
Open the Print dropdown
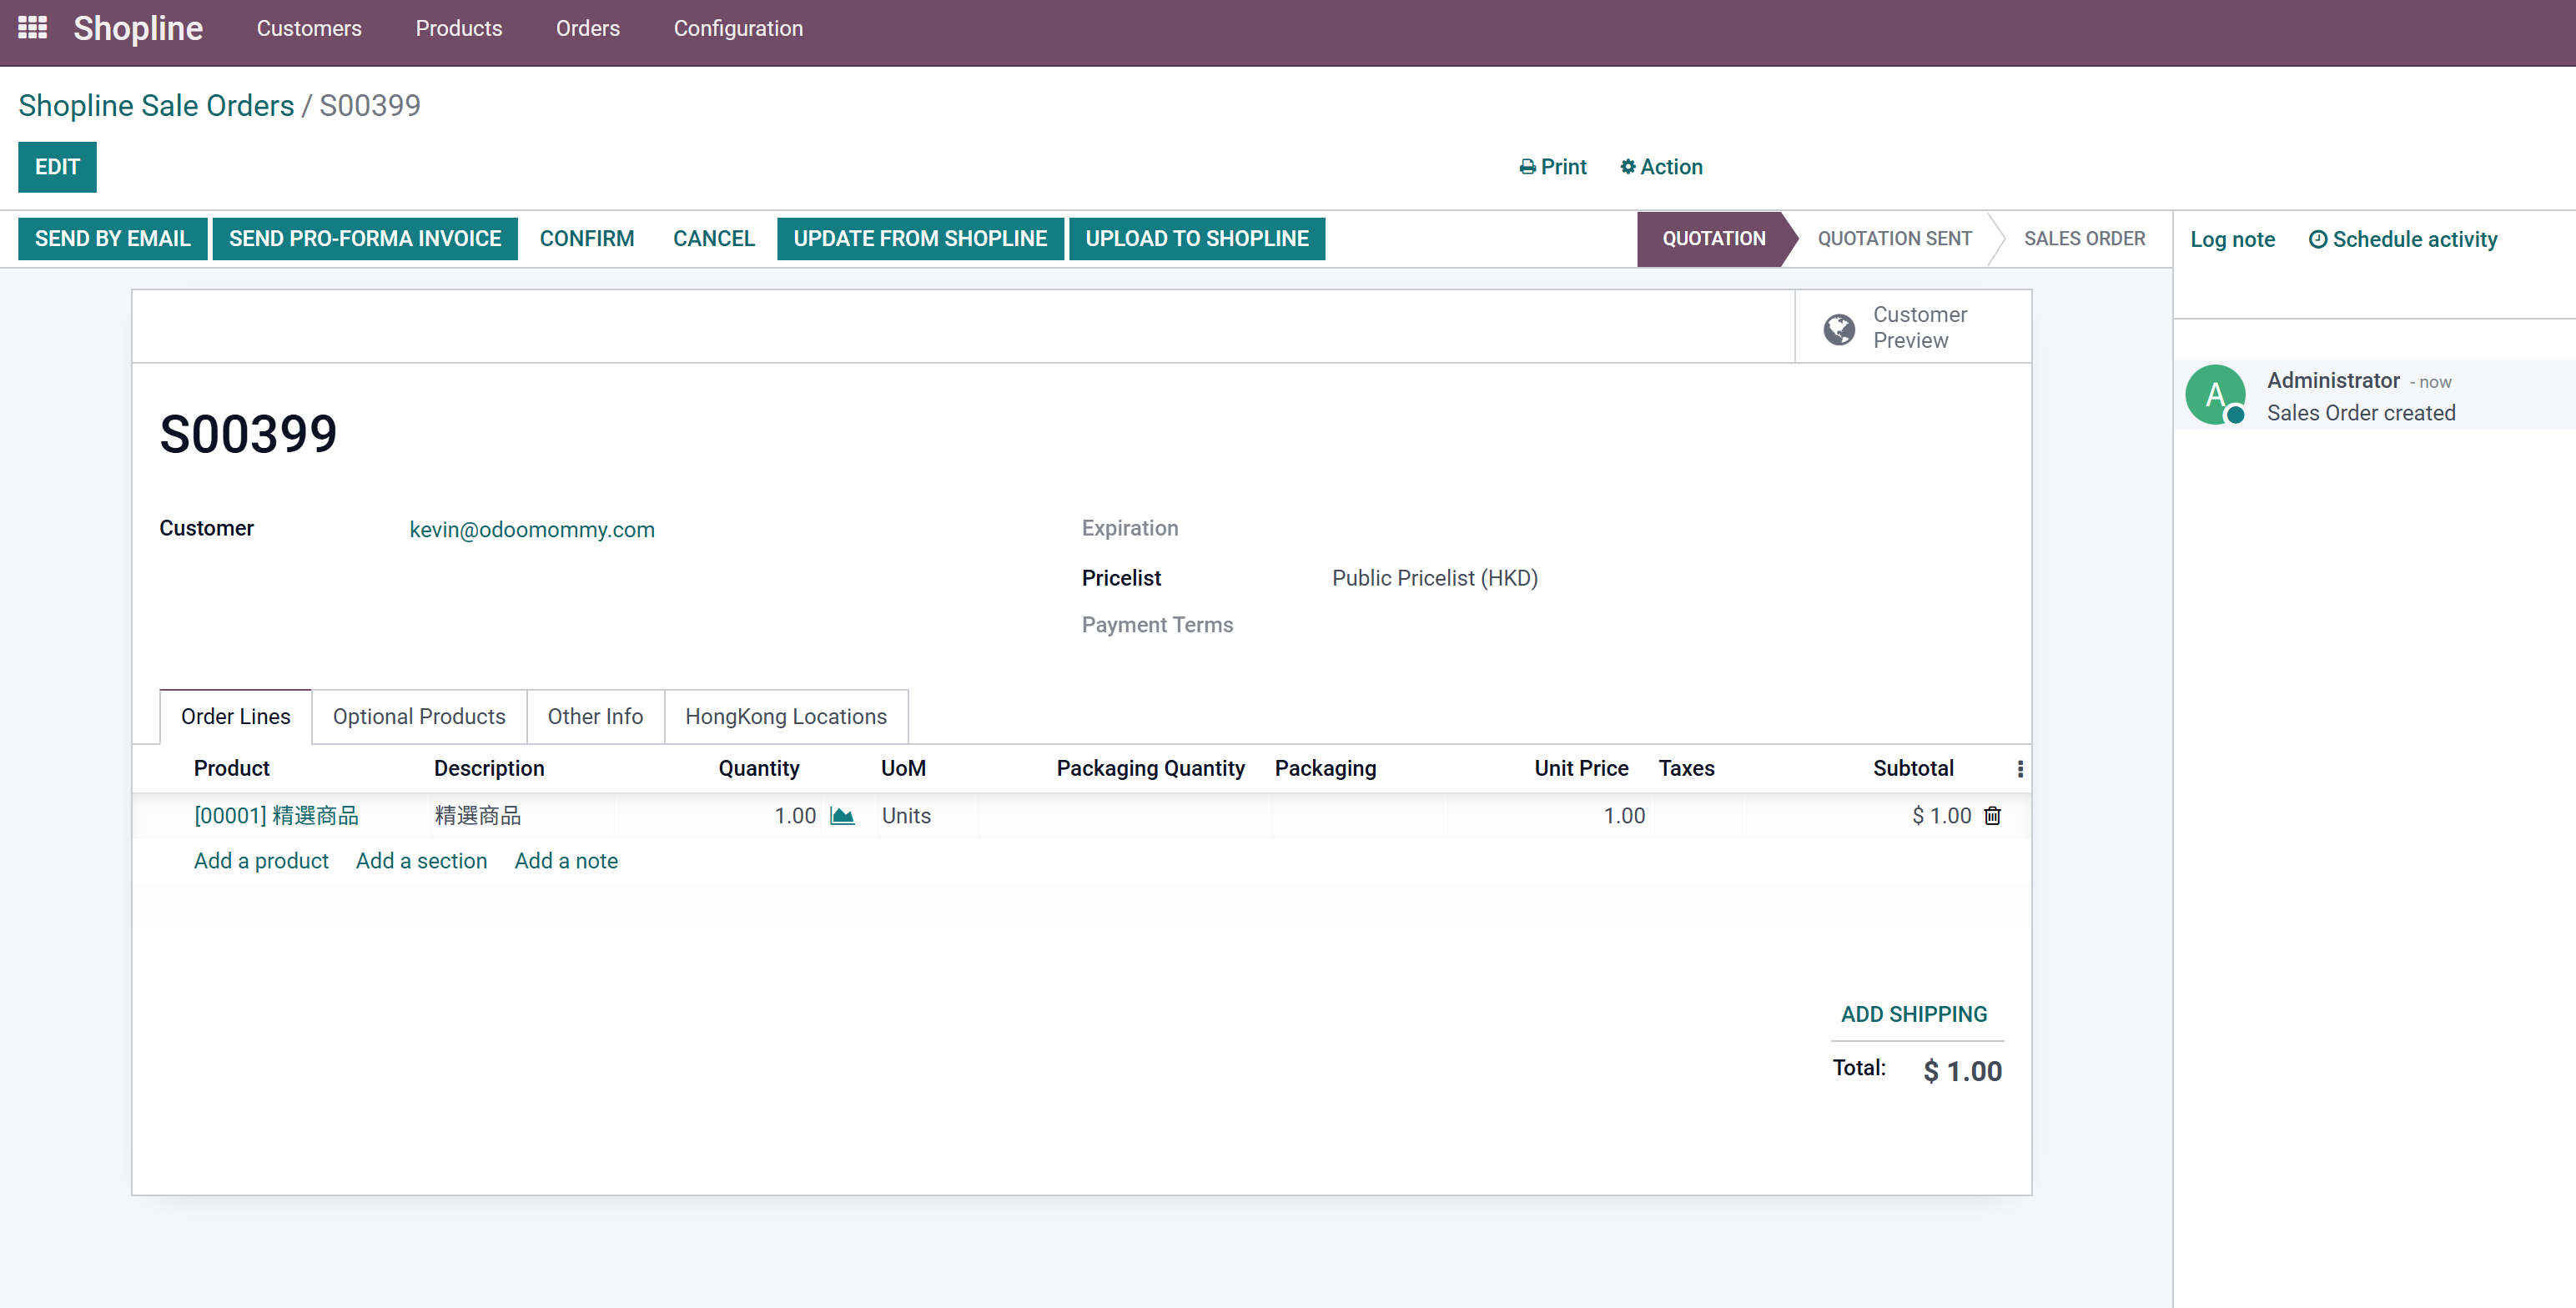[1552, 167]
